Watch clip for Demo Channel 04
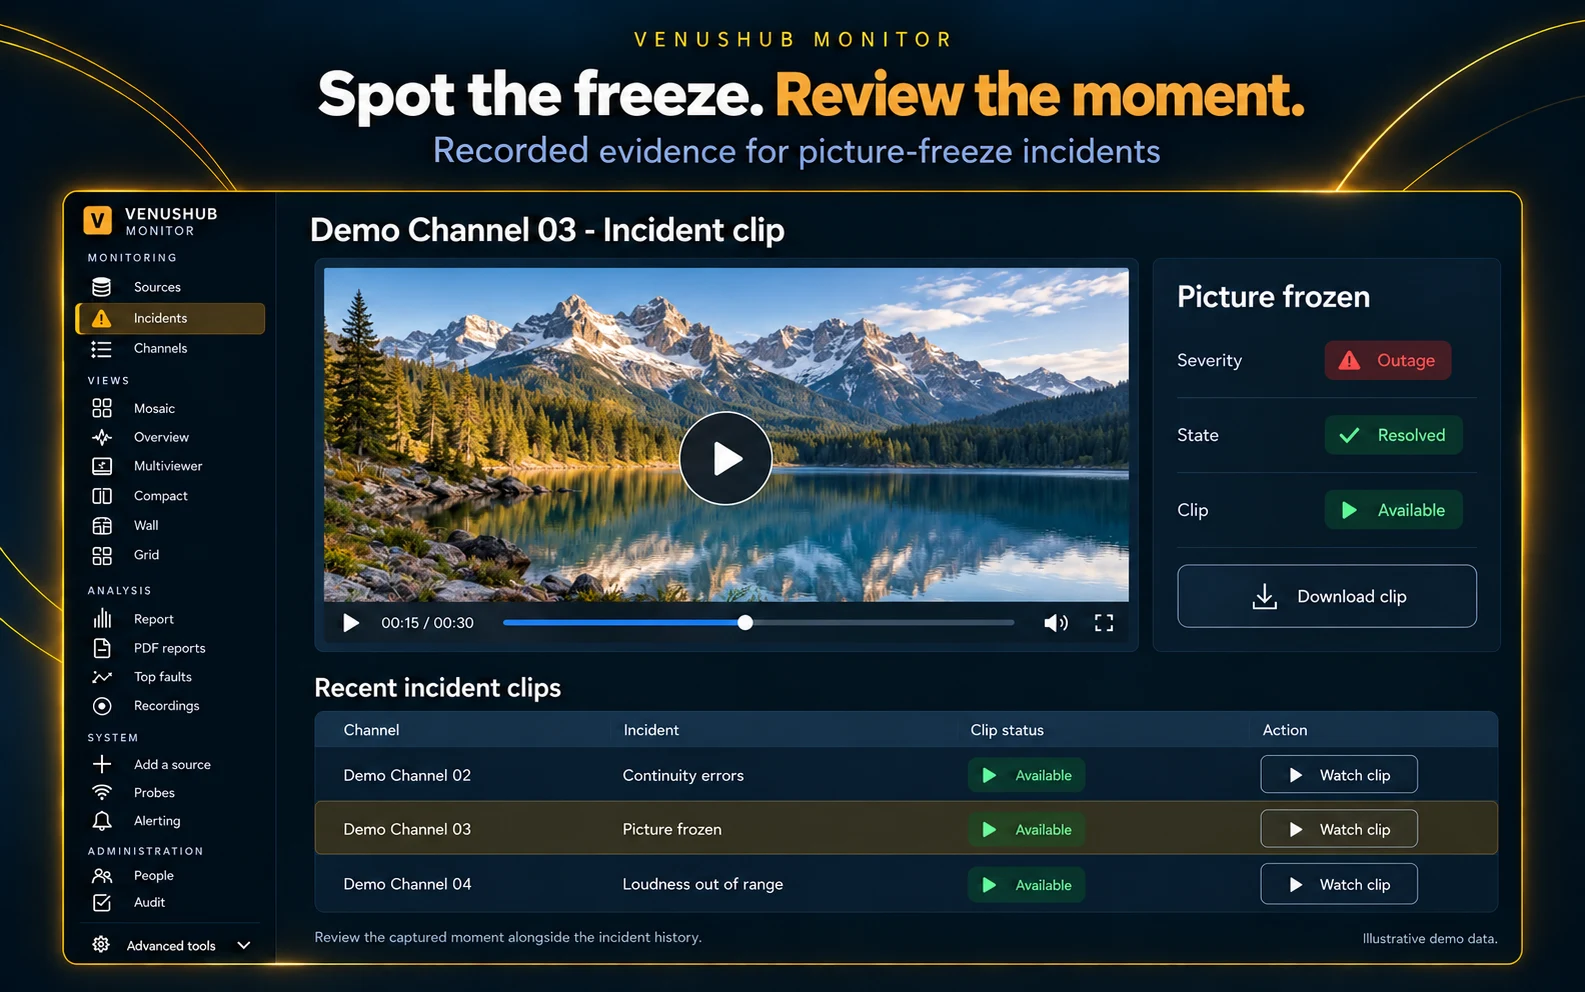Image resolution: width=1585 pixels, height=992 pixels. pos(1339,884)
